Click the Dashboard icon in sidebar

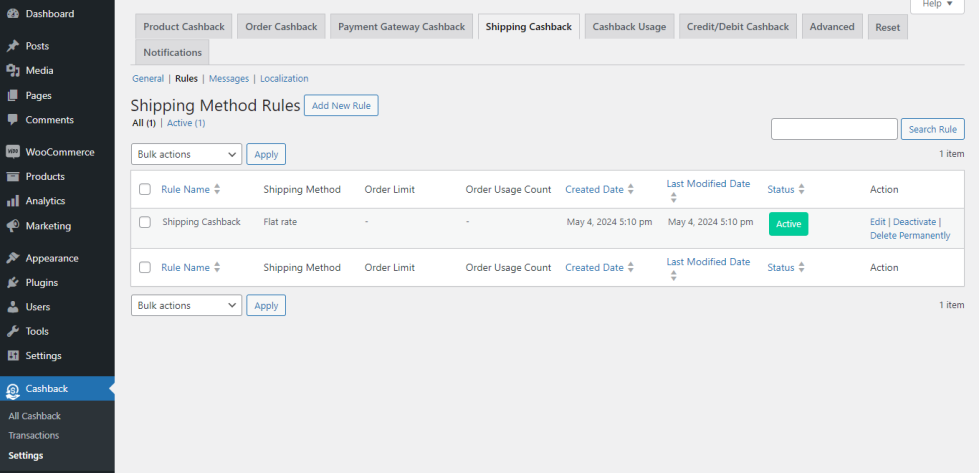click(x=13, y=14)
